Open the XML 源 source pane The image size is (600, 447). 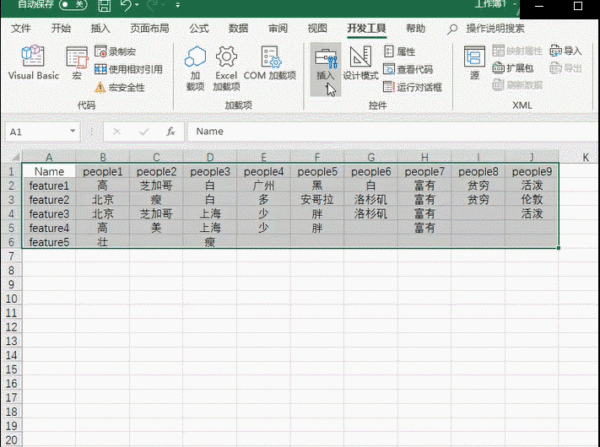(474, 62)
